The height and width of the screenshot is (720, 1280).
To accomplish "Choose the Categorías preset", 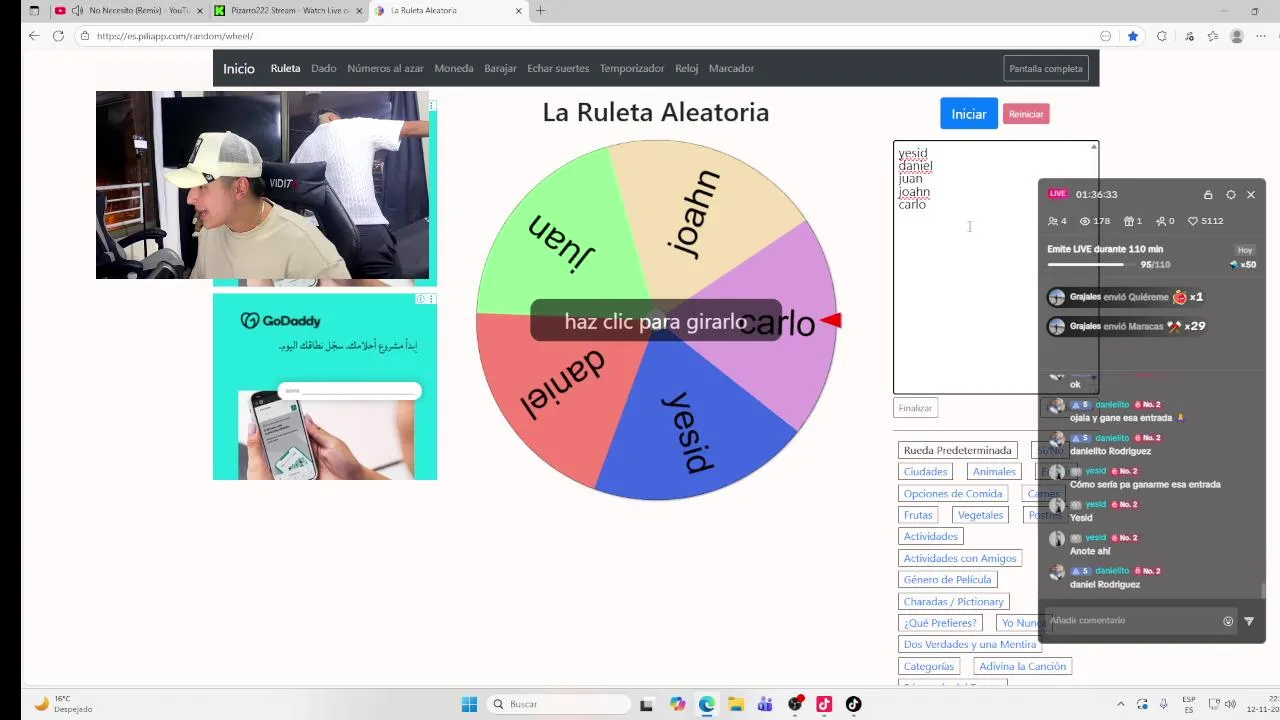I will click(929, 667).
